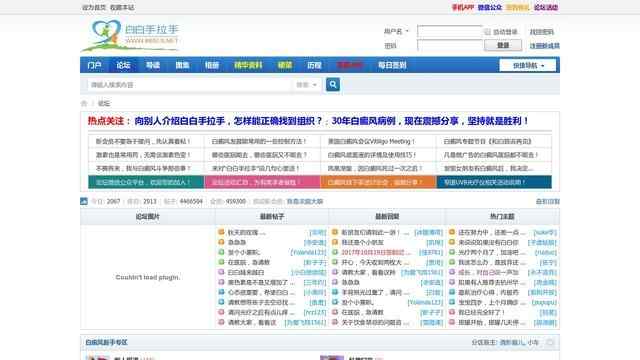Open the orange link in the top-right bar

[x=517, y=7]
